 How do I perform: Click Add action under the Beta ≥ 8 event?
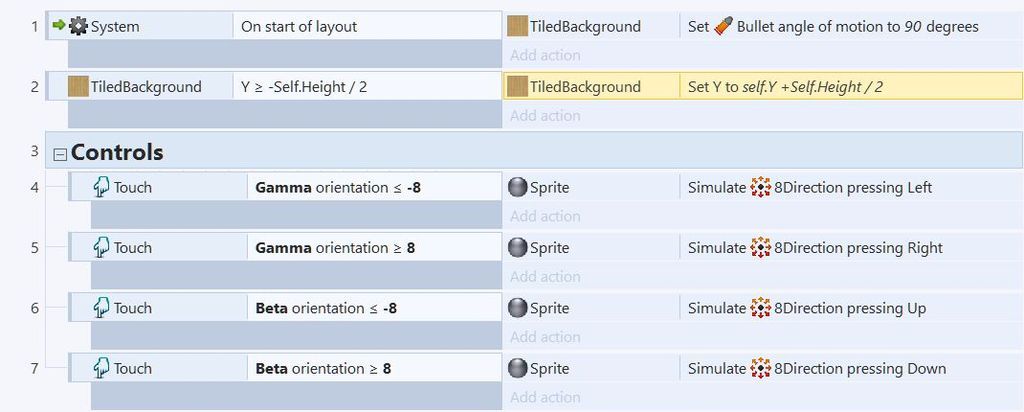pos(545,397)
